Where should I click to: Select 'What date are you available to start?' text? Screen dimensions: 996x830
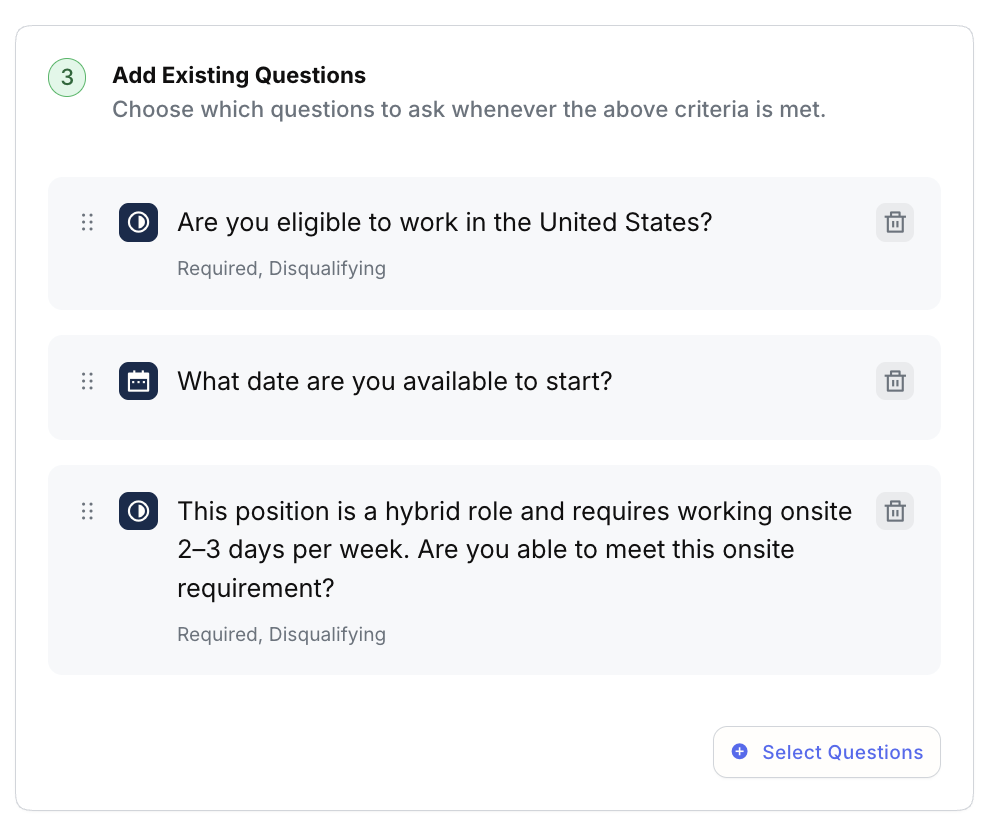click(394, 381)
